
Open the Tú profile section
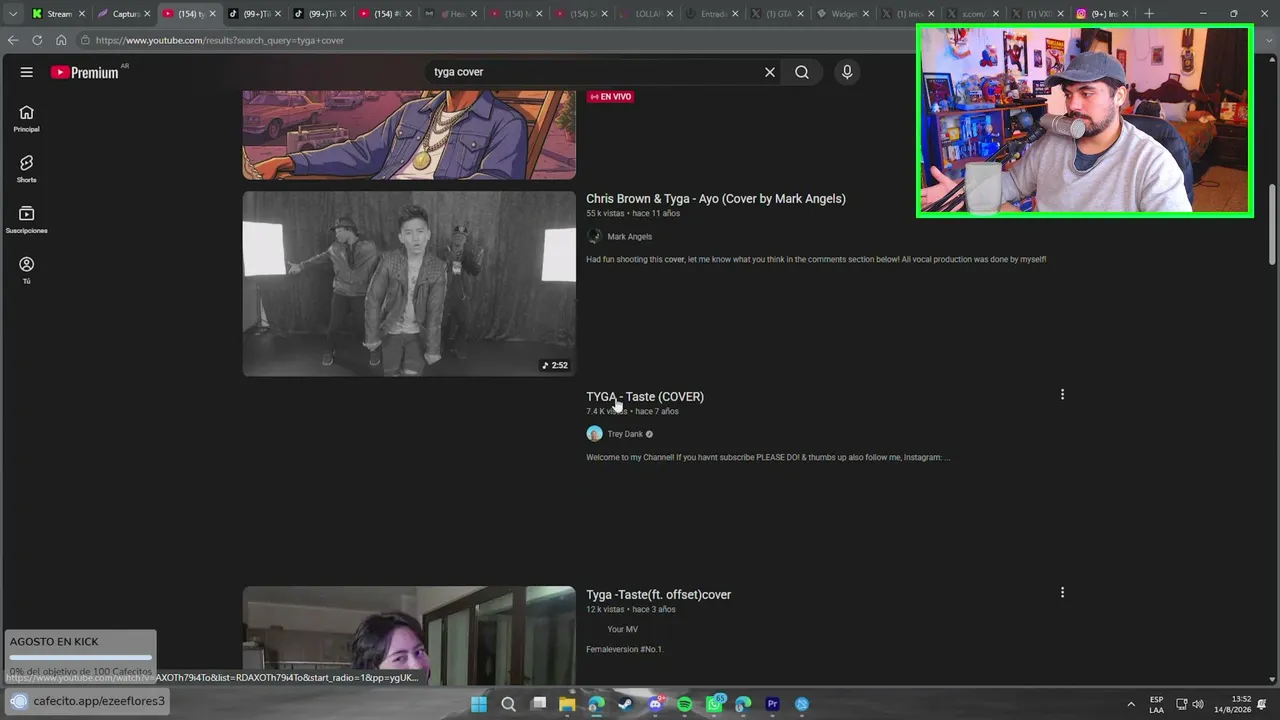coord(27,270)
